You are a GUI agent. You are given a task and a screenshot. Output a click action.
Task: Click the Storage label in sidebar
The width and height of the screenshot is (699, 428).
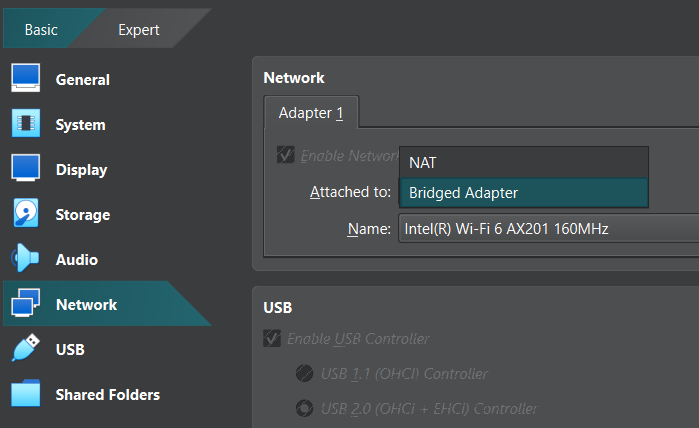[x=83, y=215]
